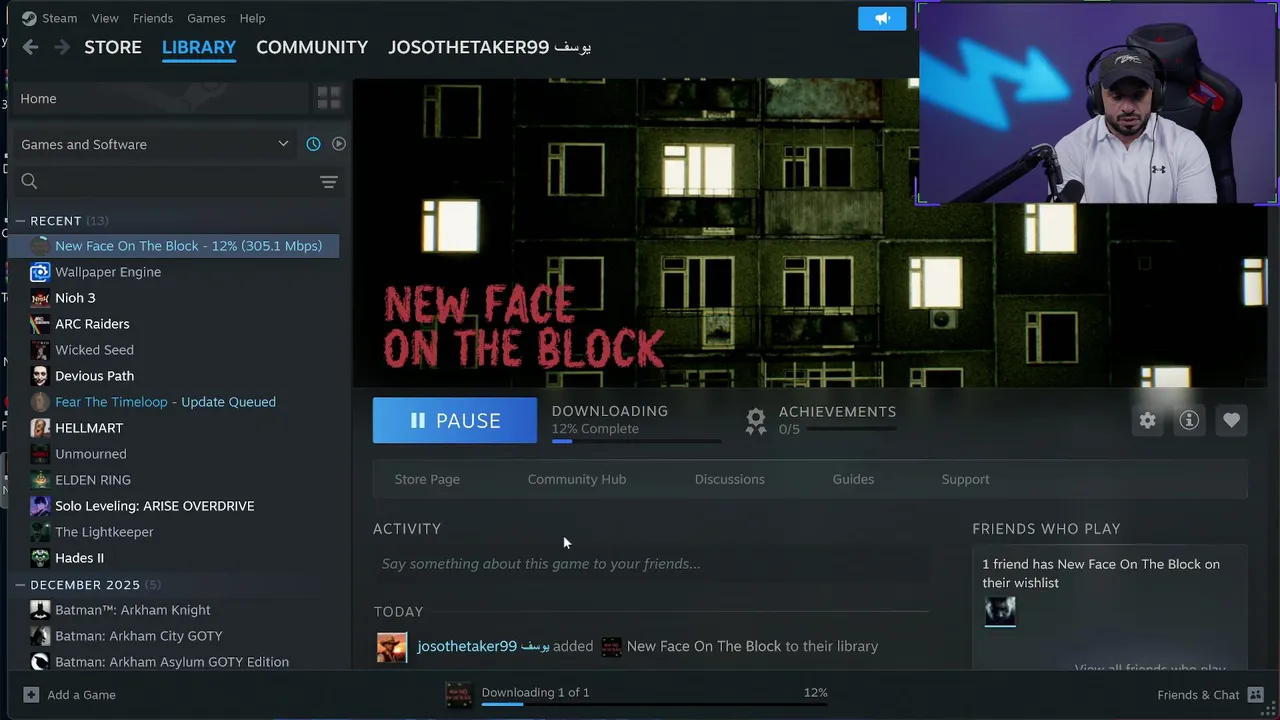Click the HELLMART game icon
Screen dimensions: 1280x720
coord(40,428)
